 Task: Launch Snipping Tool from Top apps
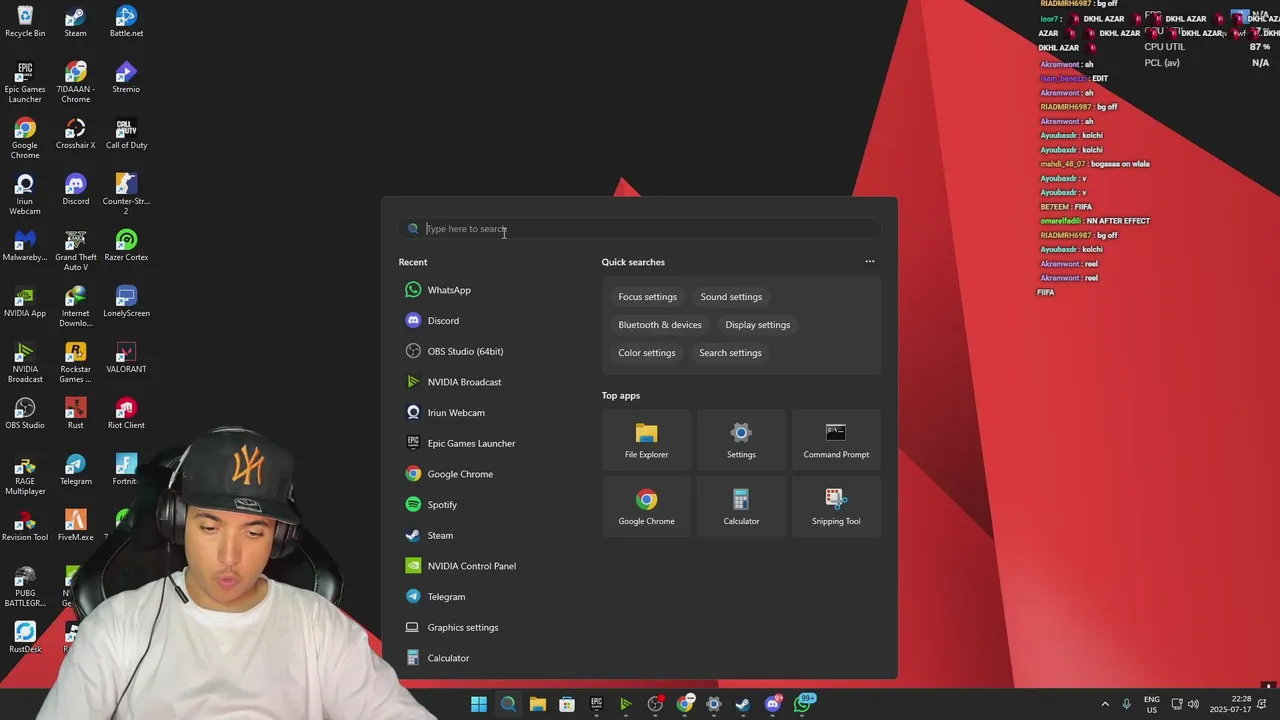836,507
